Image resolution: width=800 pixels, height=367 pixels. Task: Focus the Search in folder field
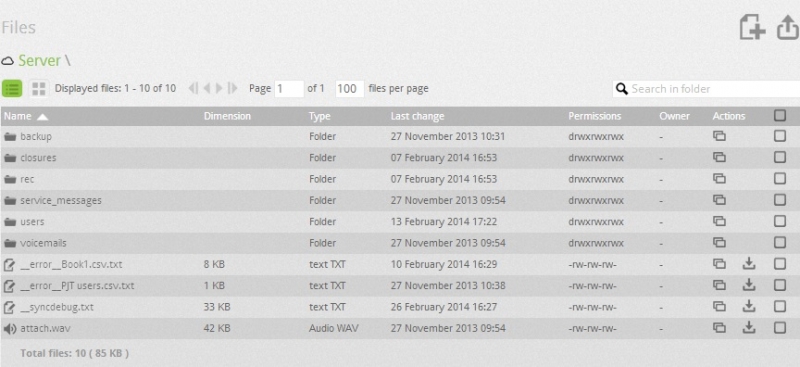pyautogui.click(x=707, y=89)
